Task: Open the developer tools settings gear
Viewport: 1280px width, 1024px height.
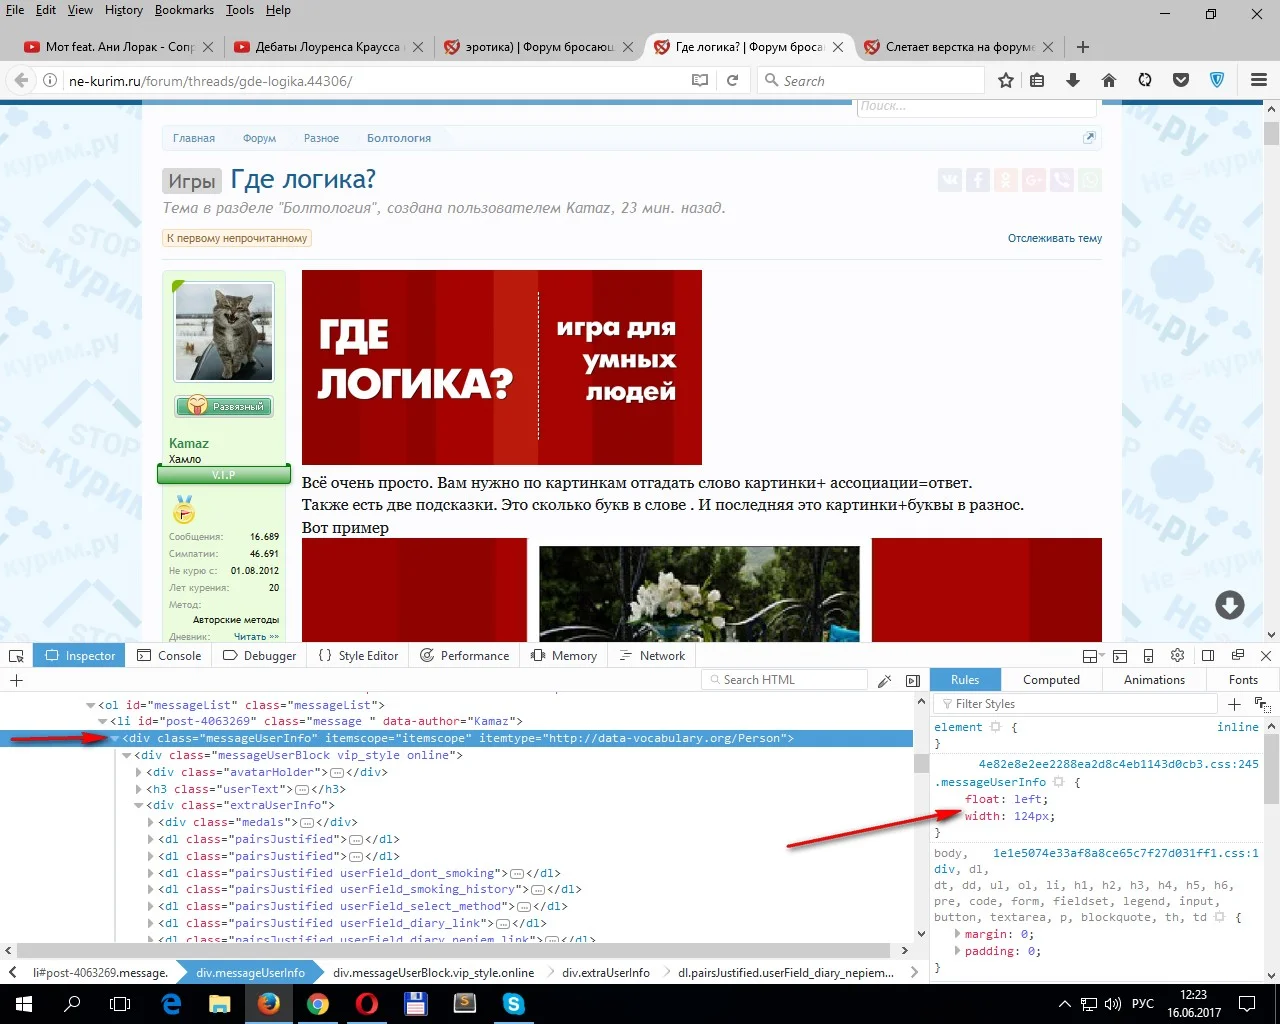Action: [1178, 656]
